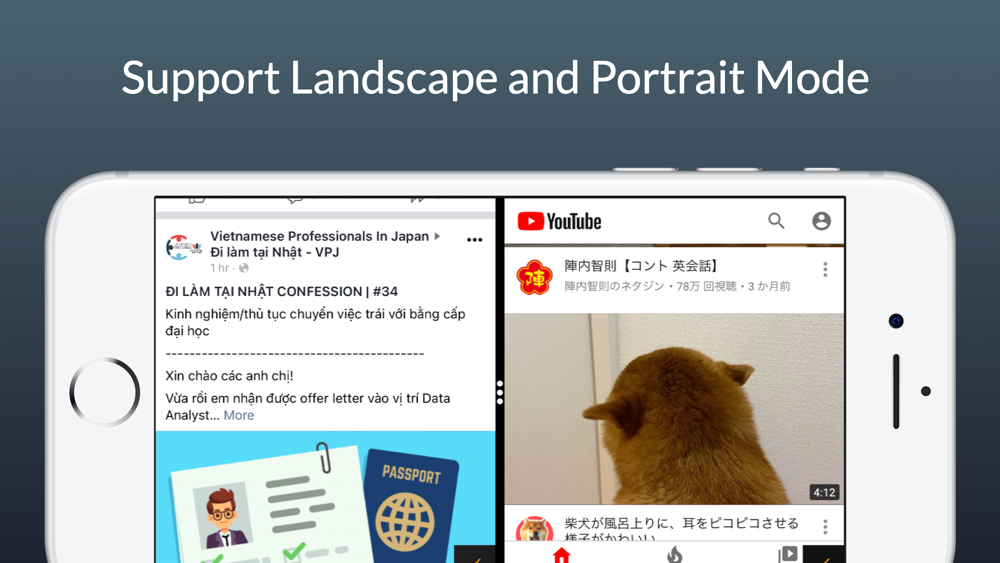Click the post privacy globe icon
This screenshot has height=563, width=1000.
click(244, 268)
